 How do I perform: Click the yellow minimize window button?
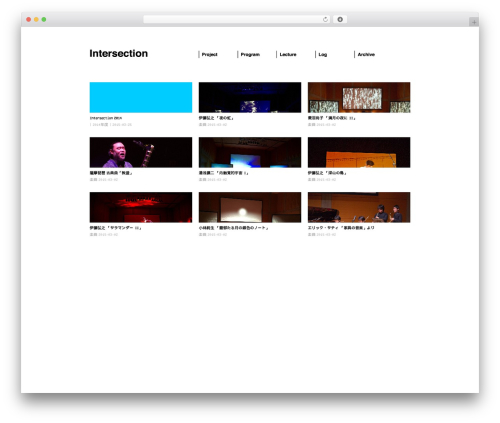(36, 20)
